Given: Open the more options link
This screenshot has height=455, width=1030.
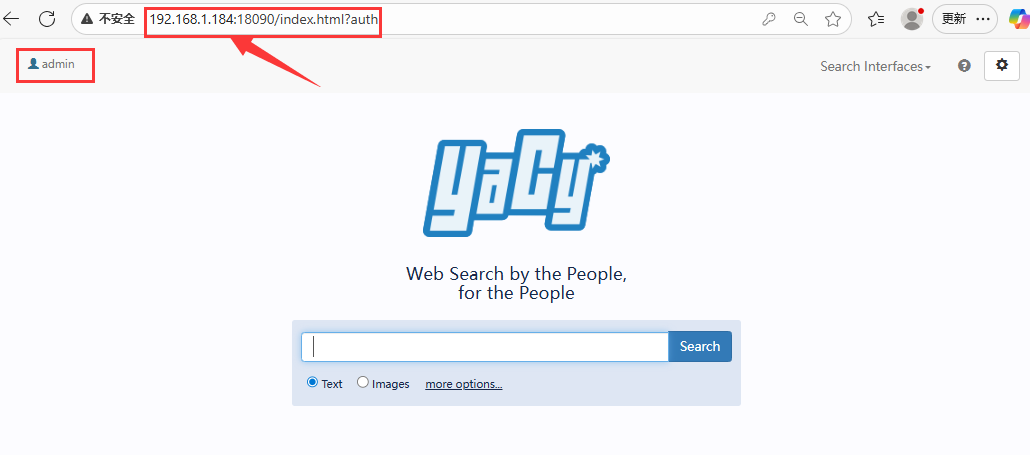Looking at the screenshot, I should [464, 384].
